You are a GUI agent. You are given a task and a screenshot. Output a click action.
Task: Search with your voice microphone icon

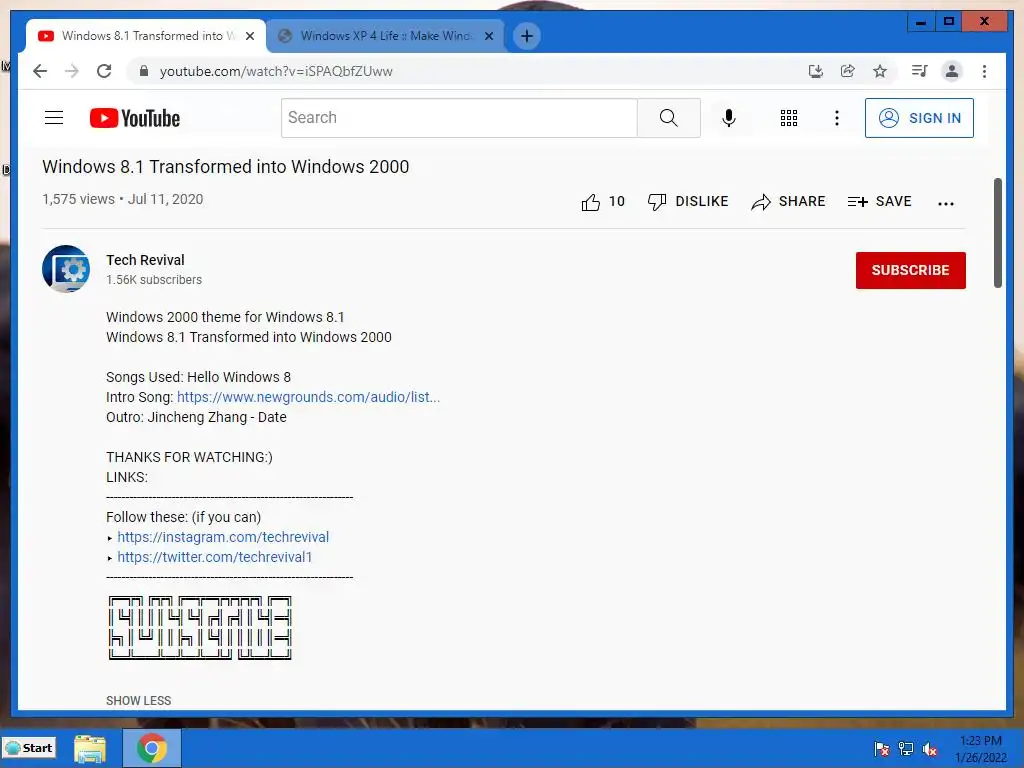tap(729, 118)
